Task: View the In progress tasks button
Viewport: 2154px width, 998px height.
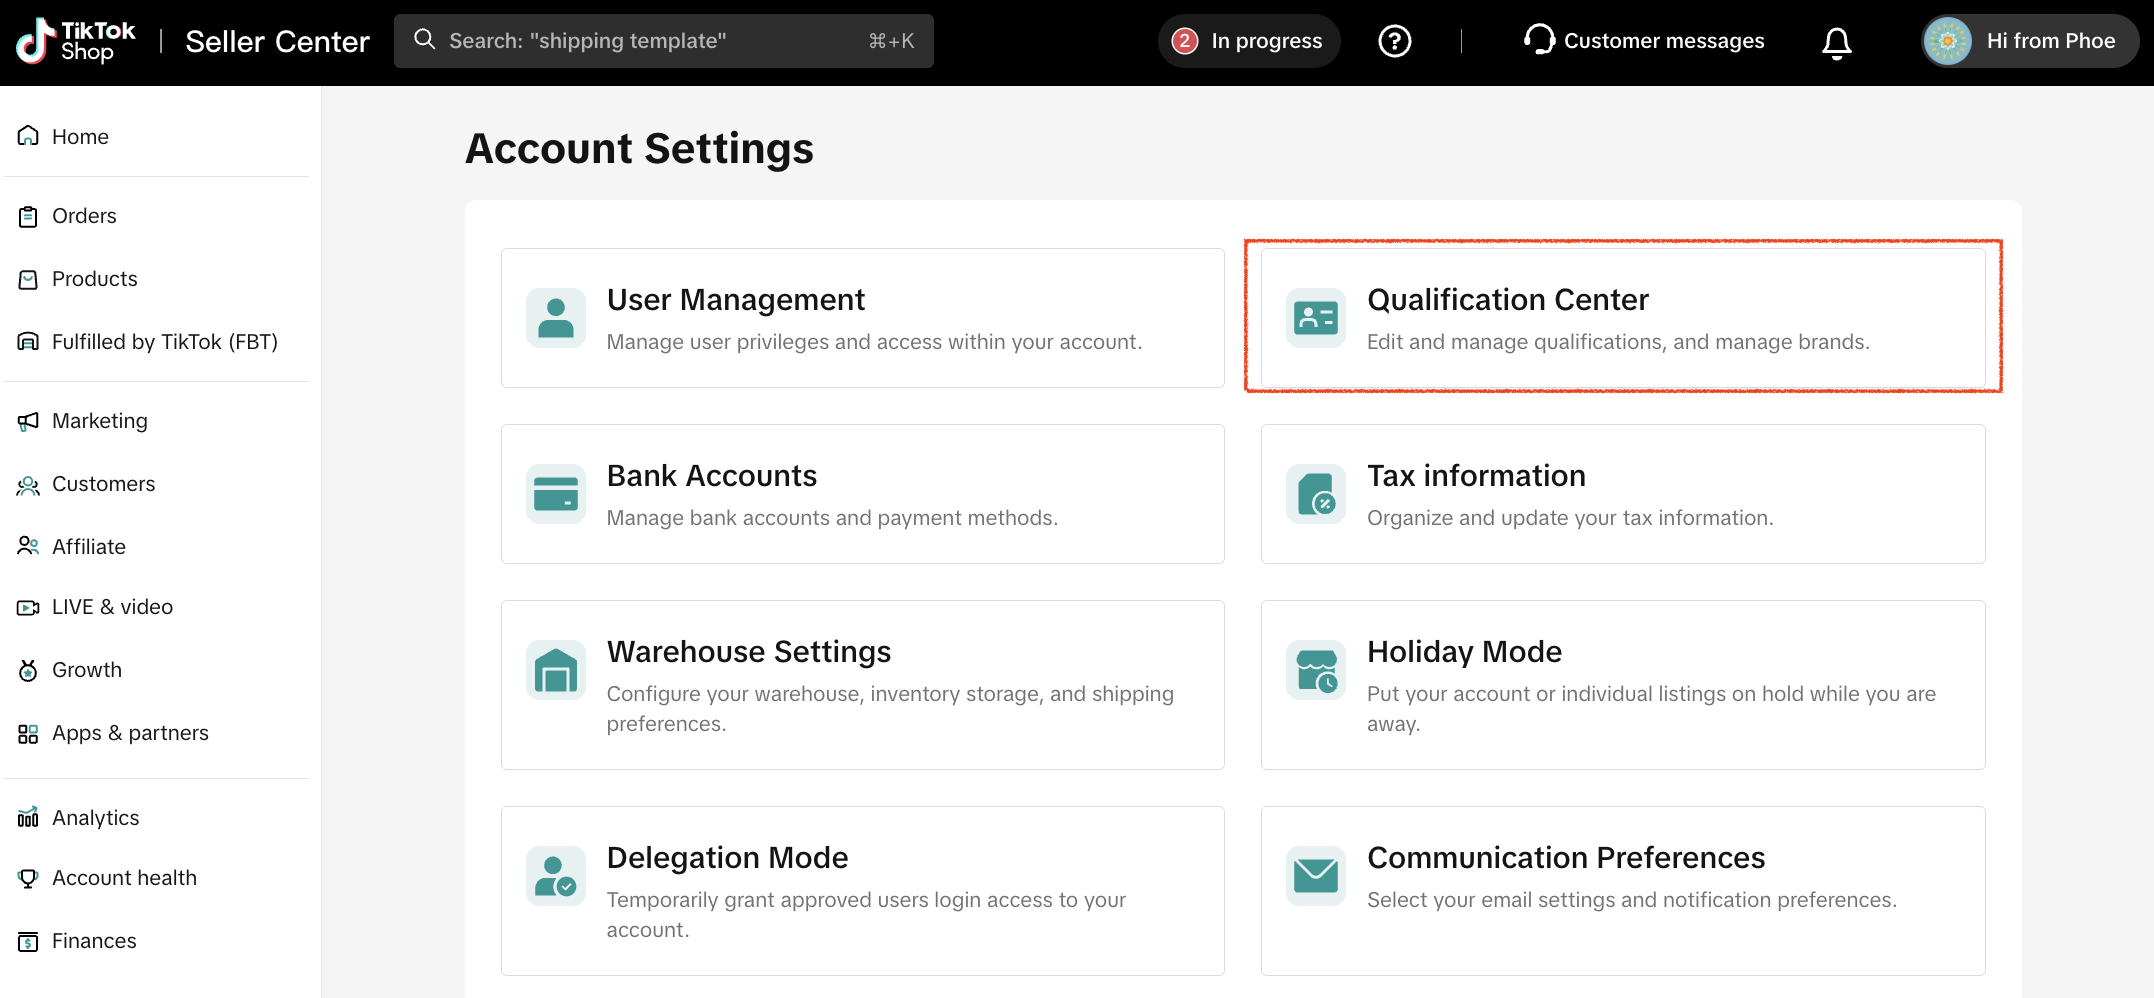Action: 1248,41
